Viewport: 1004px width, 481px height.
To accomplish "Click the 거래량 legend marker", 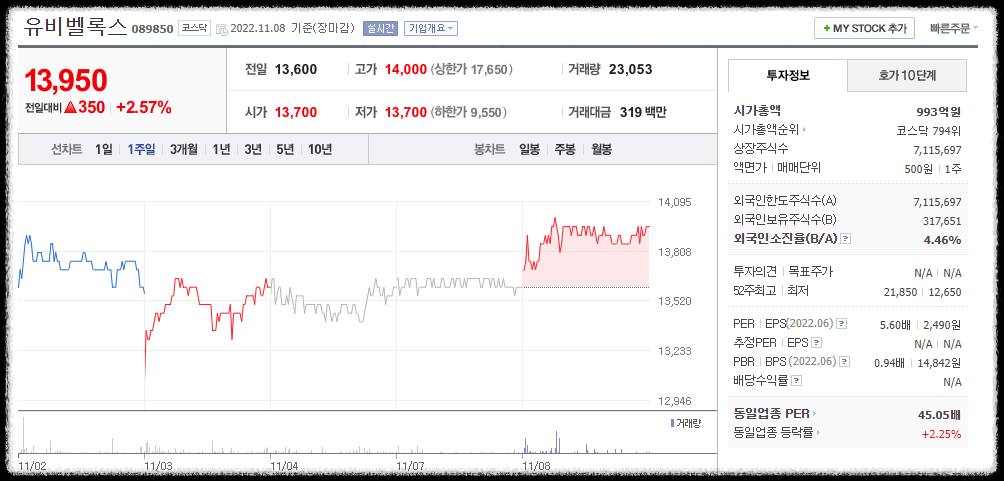I will (671, 423).
